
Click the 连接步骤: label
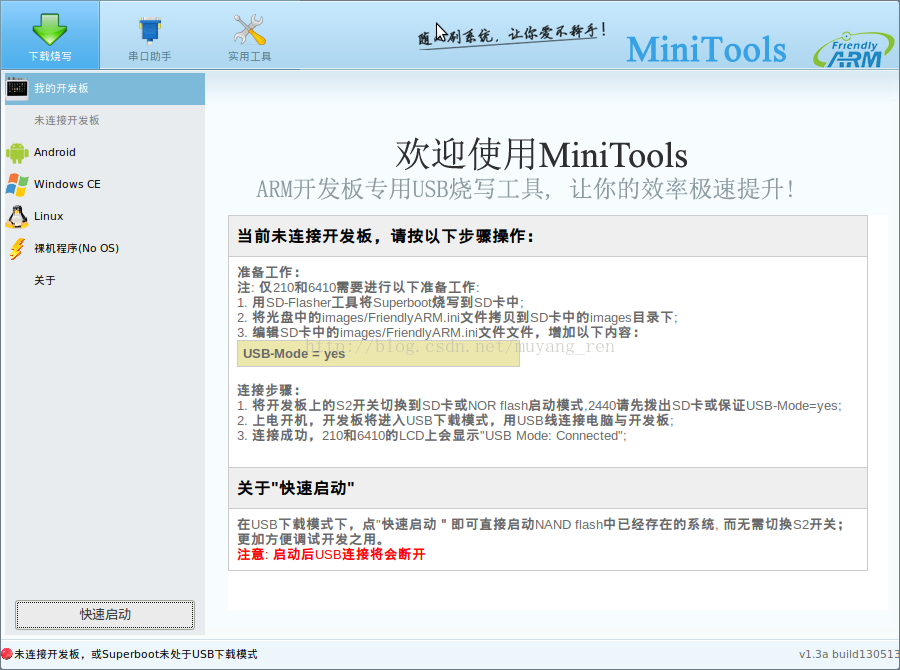pyautogui.click(x=269, y=391)
